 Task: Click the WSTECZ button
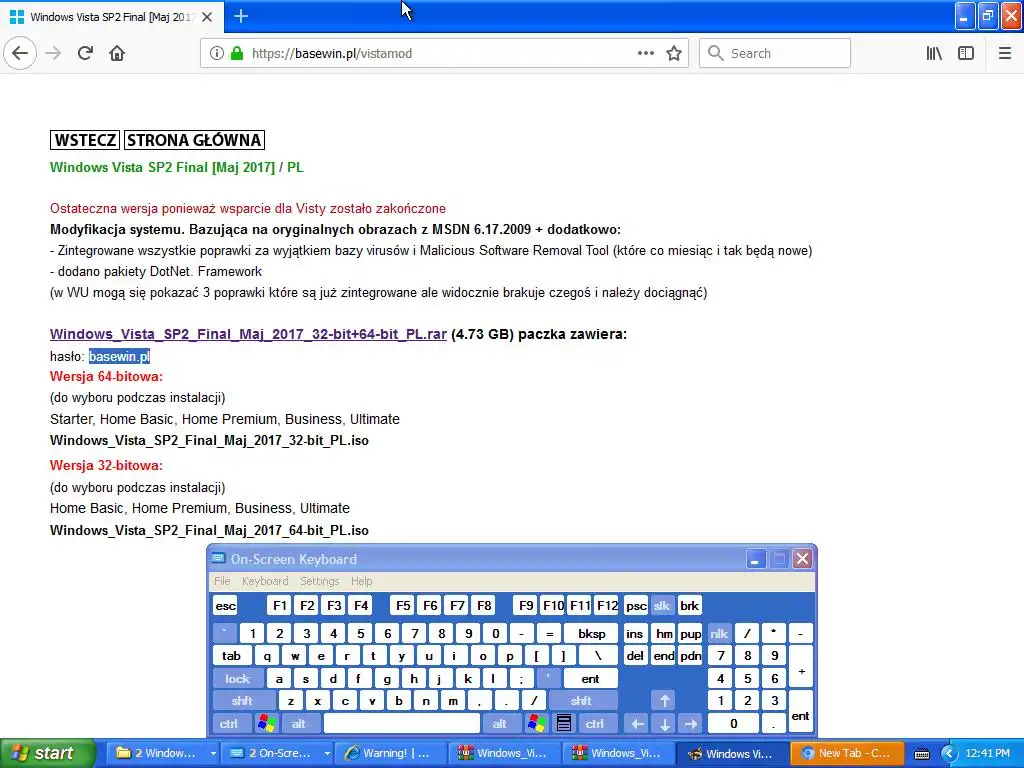click(85, 140)
